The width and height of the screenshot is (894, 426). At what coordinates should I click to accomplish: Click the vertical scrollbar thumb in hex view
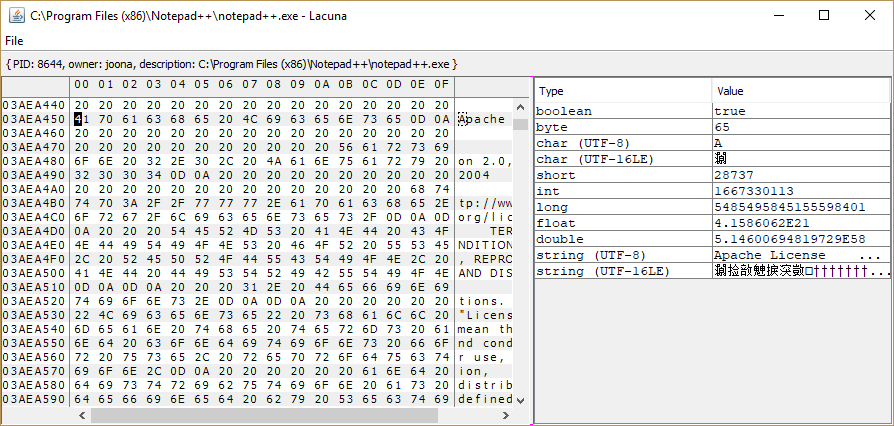520,123
